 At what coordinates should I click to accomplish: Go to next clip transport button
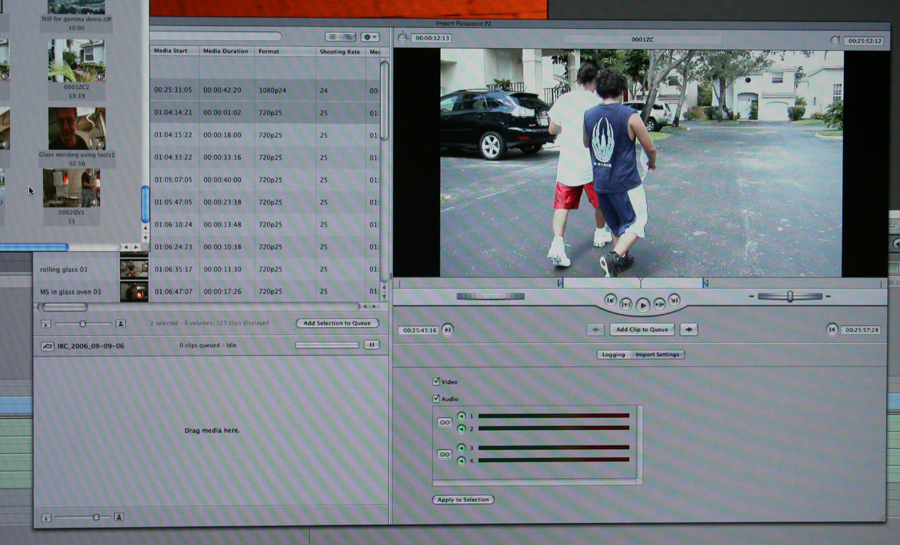pos(674,299)
